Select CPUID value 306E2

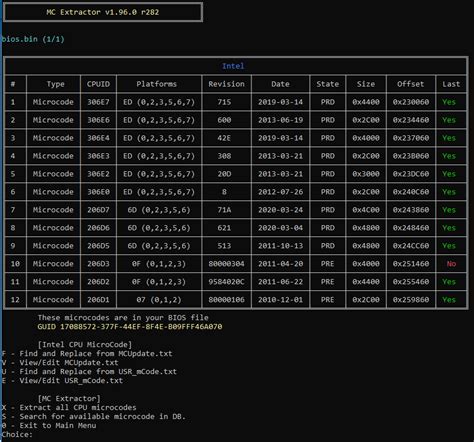[x=98, y=174]
